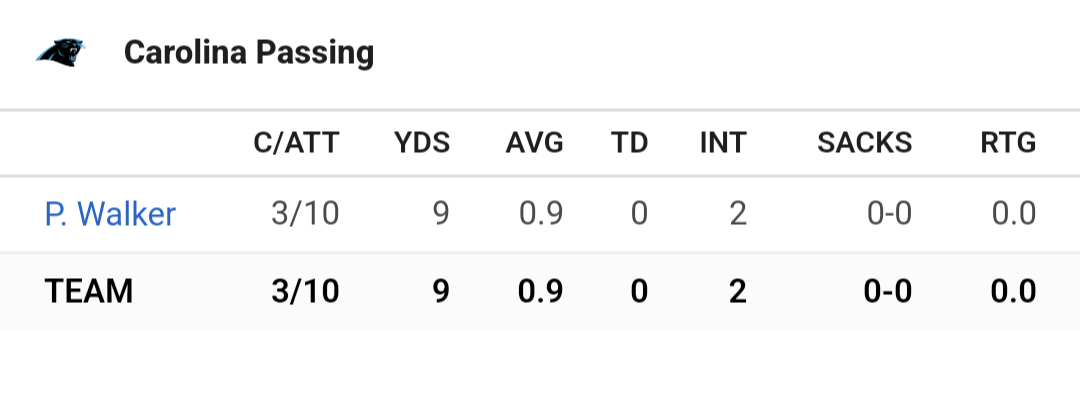This screenshot has height=395, width=1080.
Task: Click the TEAM row 0.0 rating
Action: click(1013, 292)
